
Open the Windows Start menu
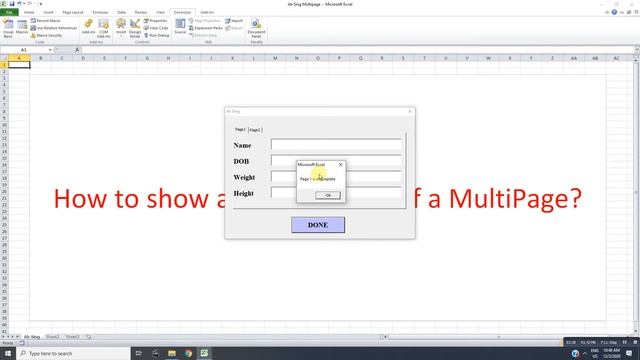(8, 353)
